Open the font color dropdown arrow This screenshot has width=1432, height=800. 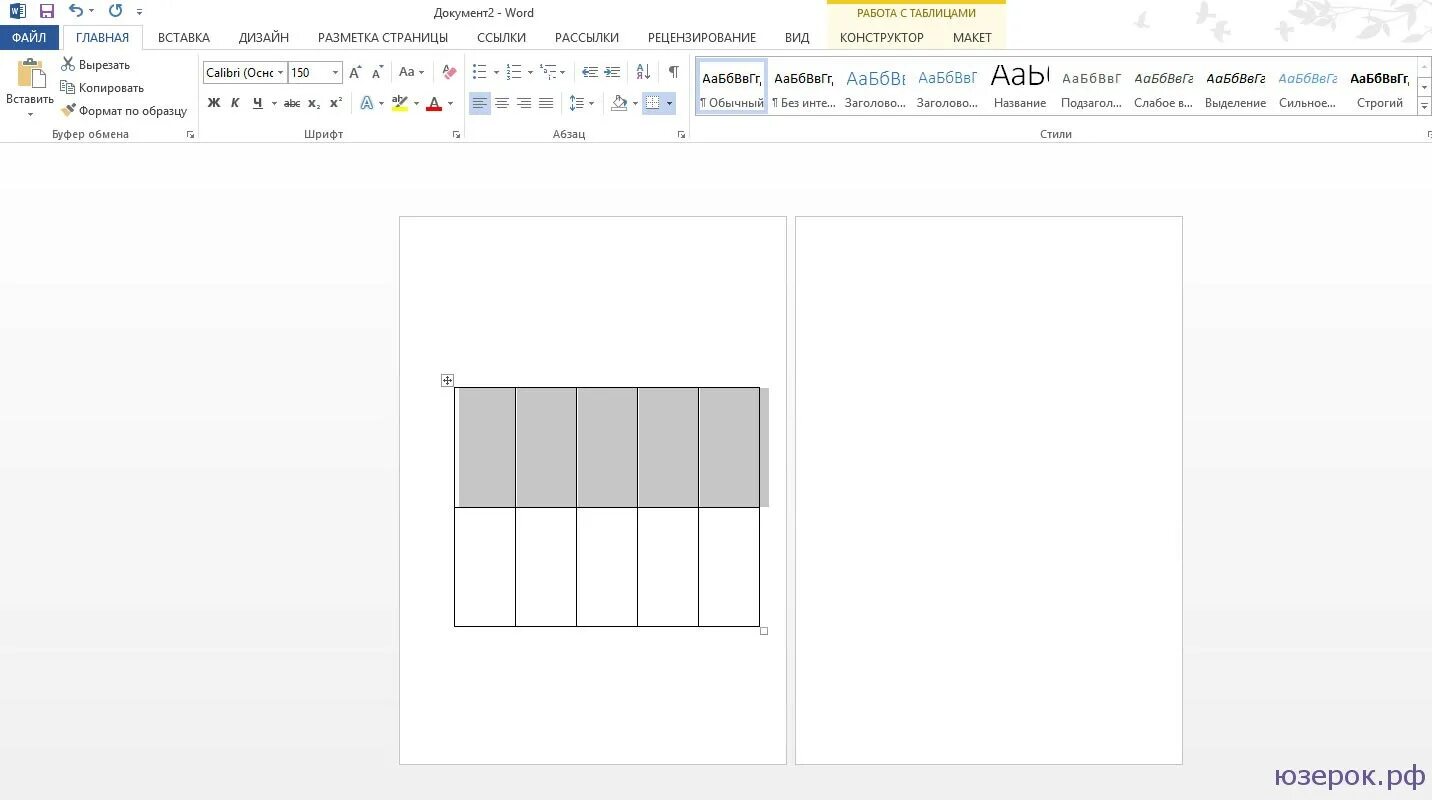[x=450, y=103]
